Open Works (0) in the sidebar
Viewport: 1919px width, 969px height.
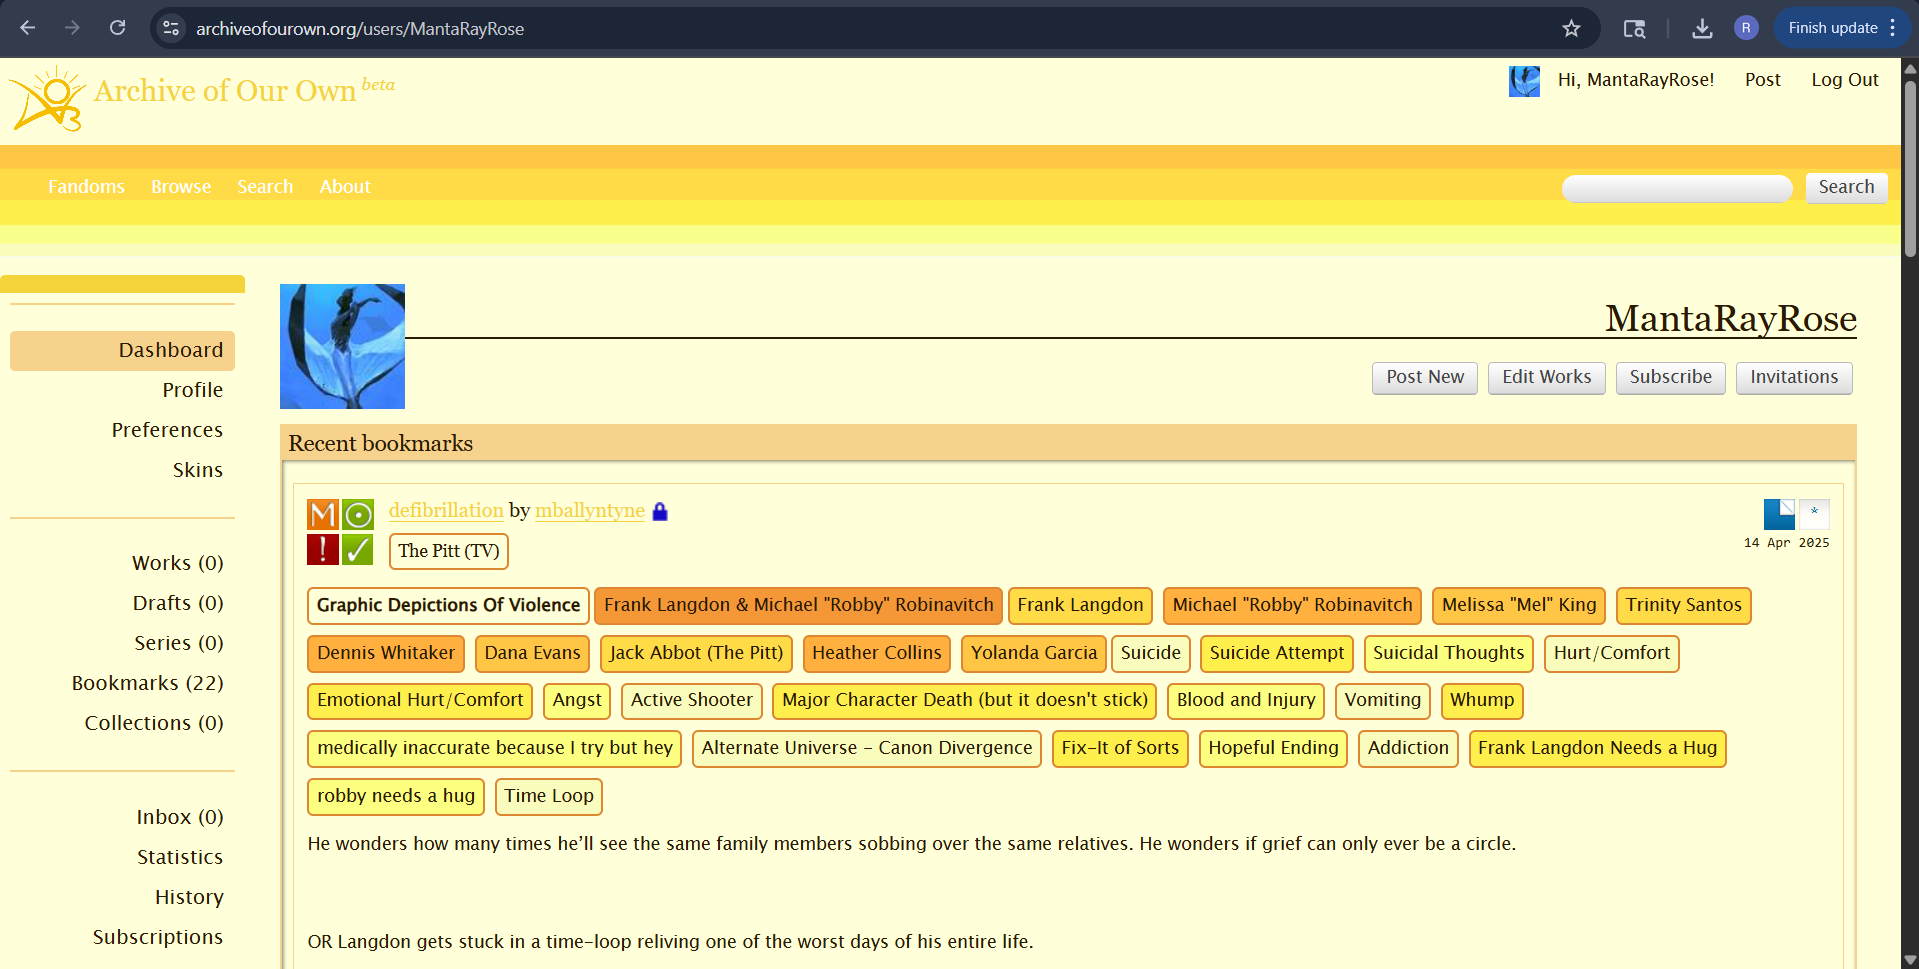[177, 563]
